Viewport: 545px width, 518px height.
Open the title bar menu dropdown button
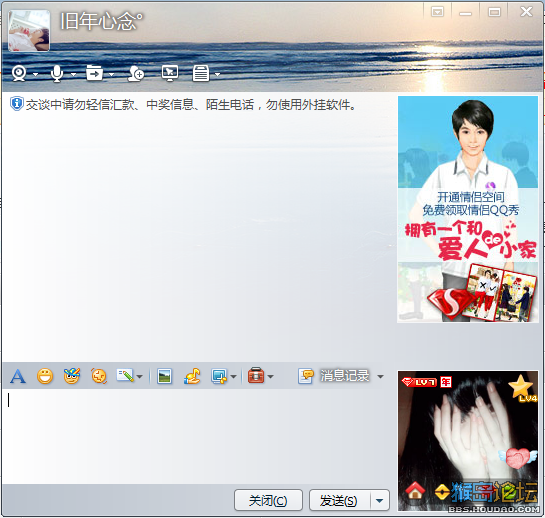pyautogui.click(x=437, y=12)
